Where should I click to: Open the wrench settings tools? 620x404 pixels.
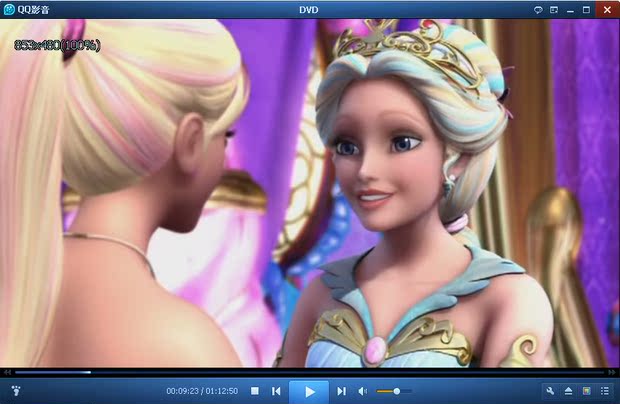pyautogui.click(x=550, y=391)
